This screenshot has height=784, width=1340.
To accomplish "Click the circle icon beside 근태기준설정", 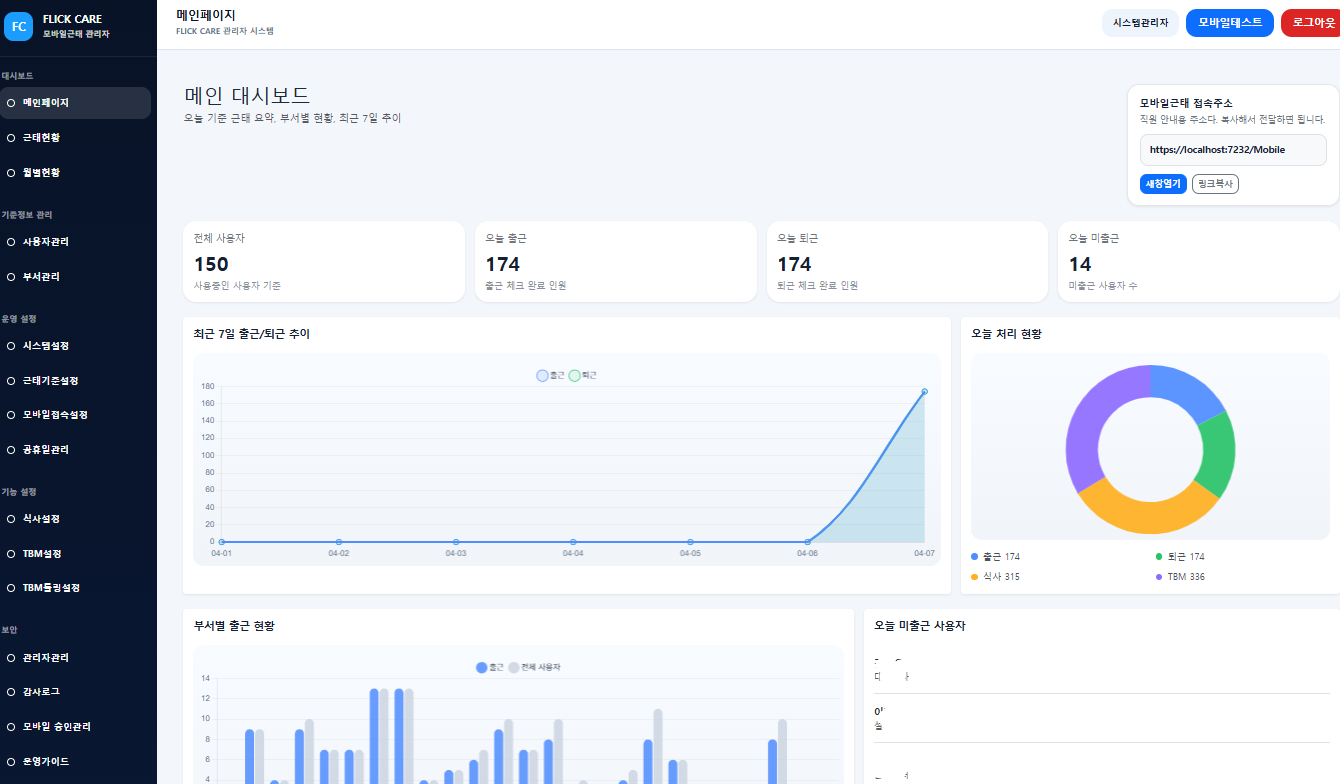I will (11, 380).
